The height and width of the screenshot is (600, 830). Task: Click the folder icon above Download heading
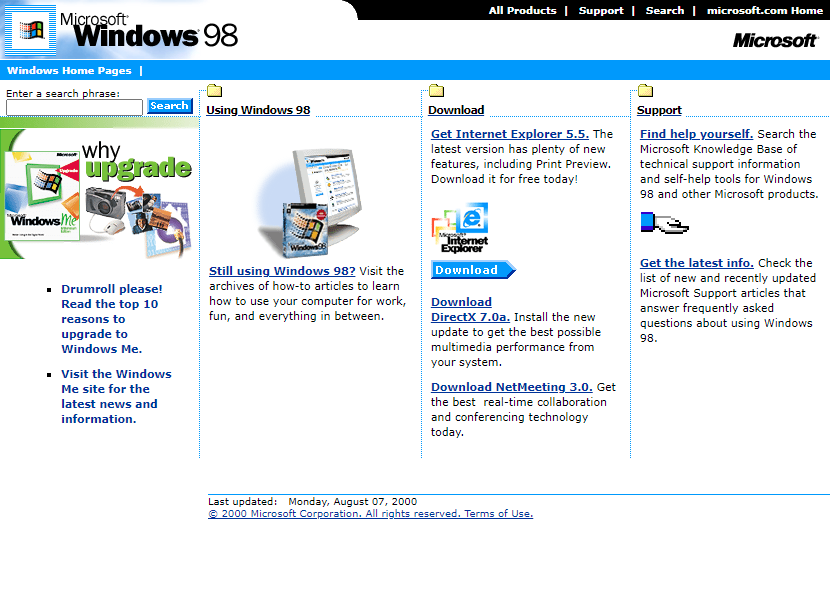click(x=436, y=91)
